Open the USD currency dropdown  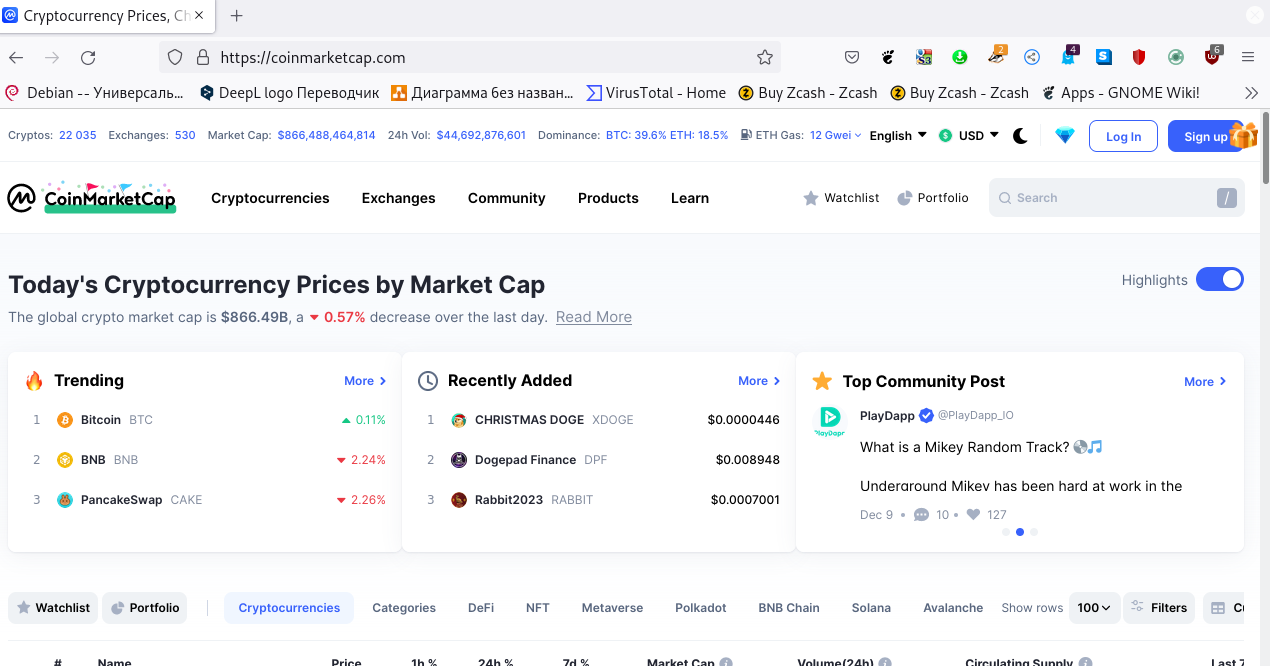969,136
